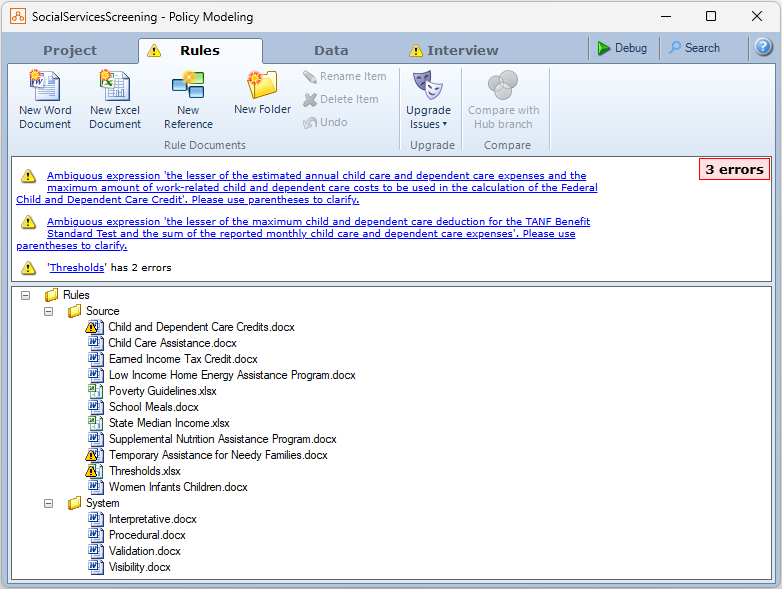Select the Rules folder icon
The image size is (782, 589).
pyautogui.click(x=51, y=295)
